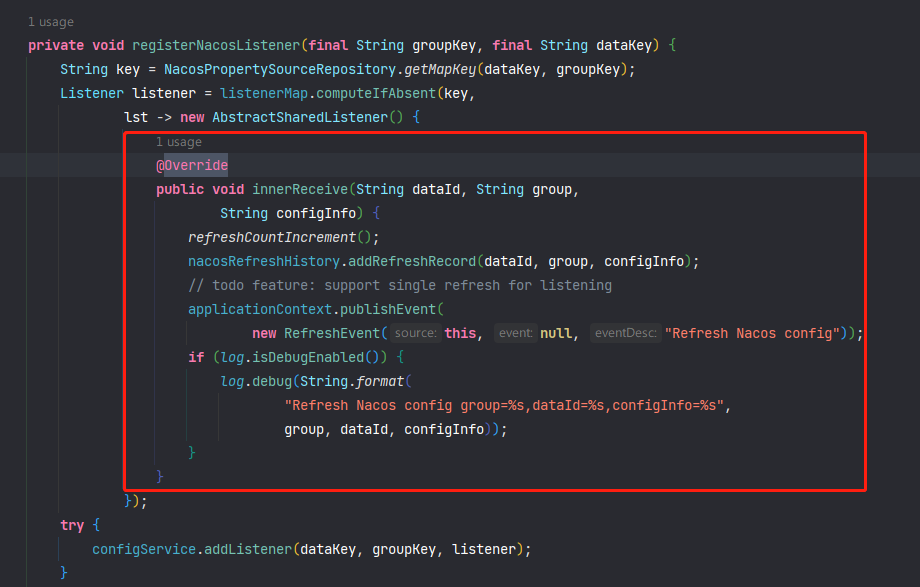The image size is (920, 587).
Task: Click the format string with group=%s
Action: [504, 406]
